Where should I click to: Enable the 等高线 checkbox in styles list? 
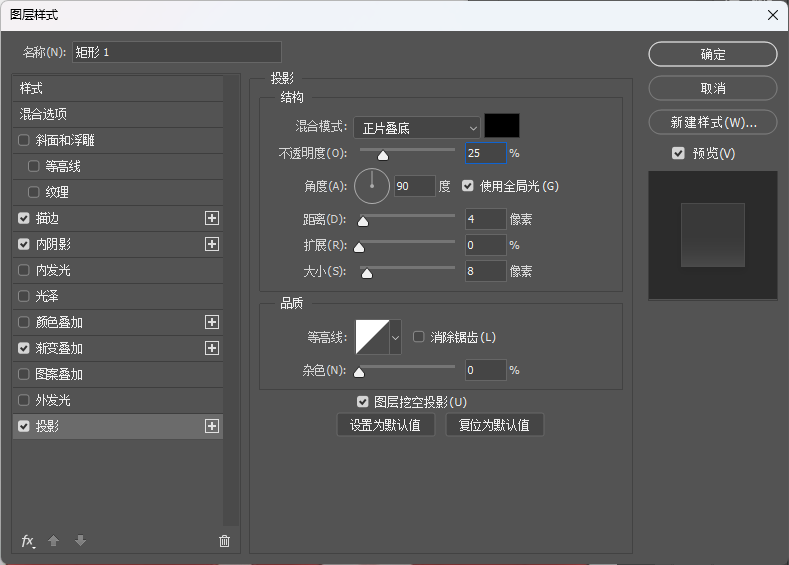(34, 167)
